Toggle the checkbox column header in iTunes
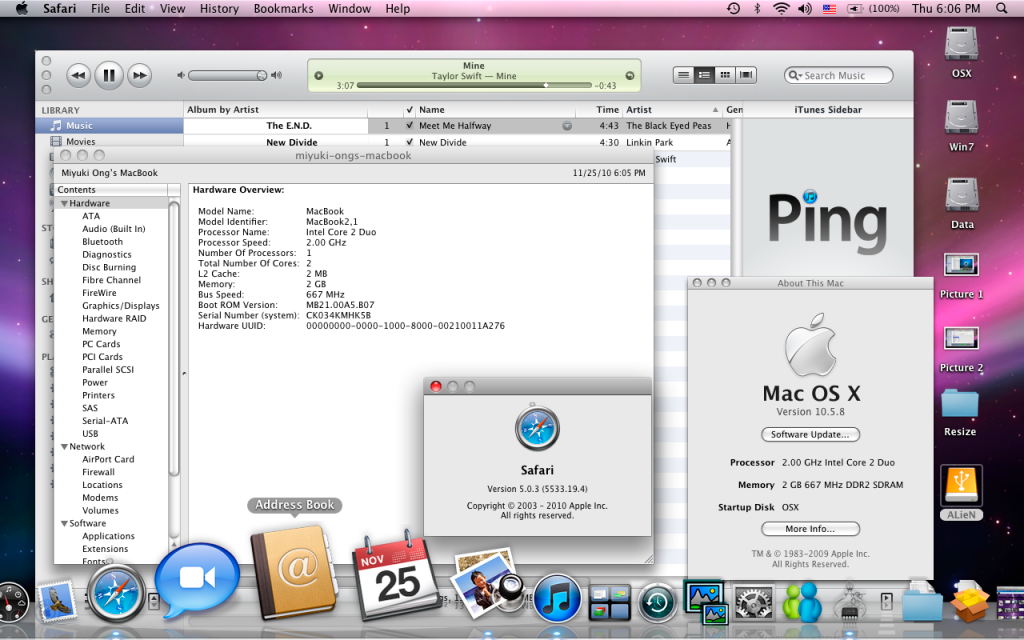This screenshot has height=640, width=1024. [410, 110]
